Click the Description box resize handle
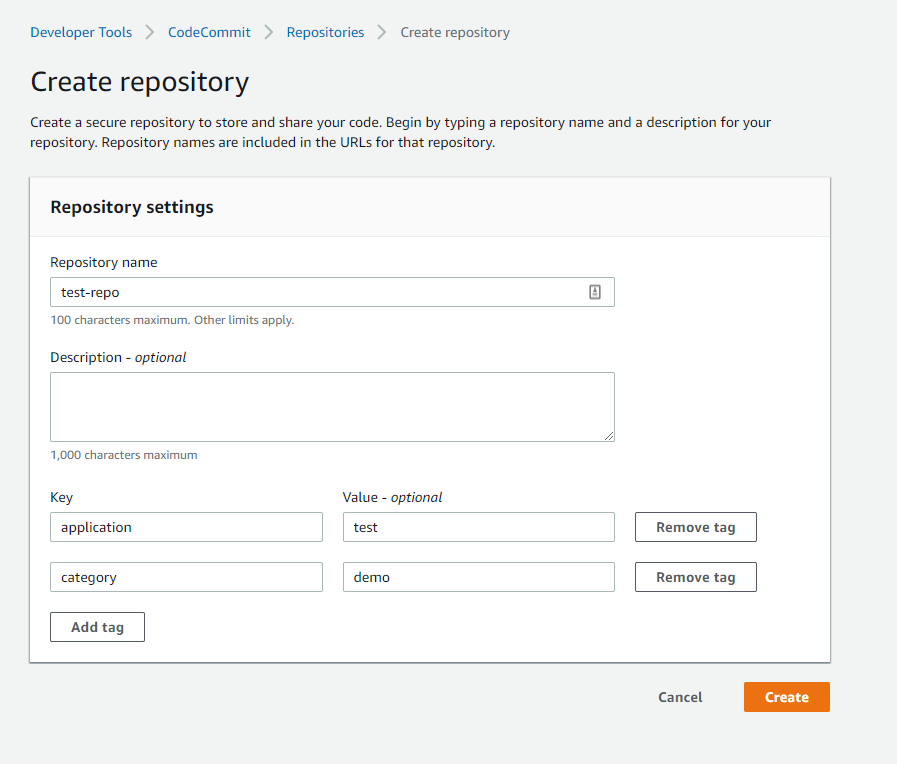The width and height of the screenshot is (897, 764). pos(608,435)
